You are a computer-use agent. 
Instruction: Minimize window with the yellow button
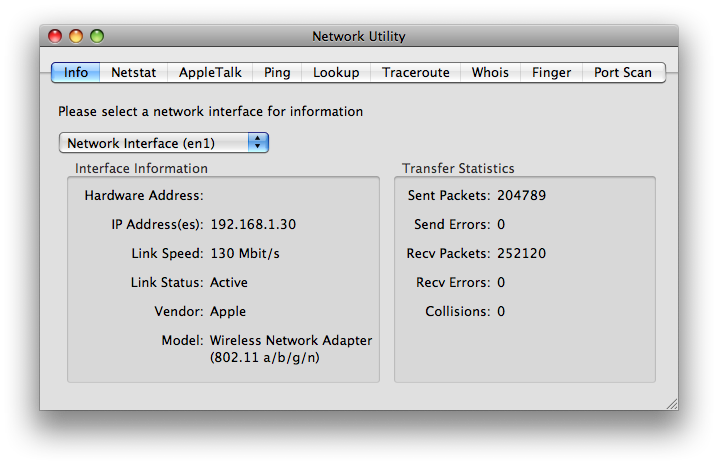[76, 36]
